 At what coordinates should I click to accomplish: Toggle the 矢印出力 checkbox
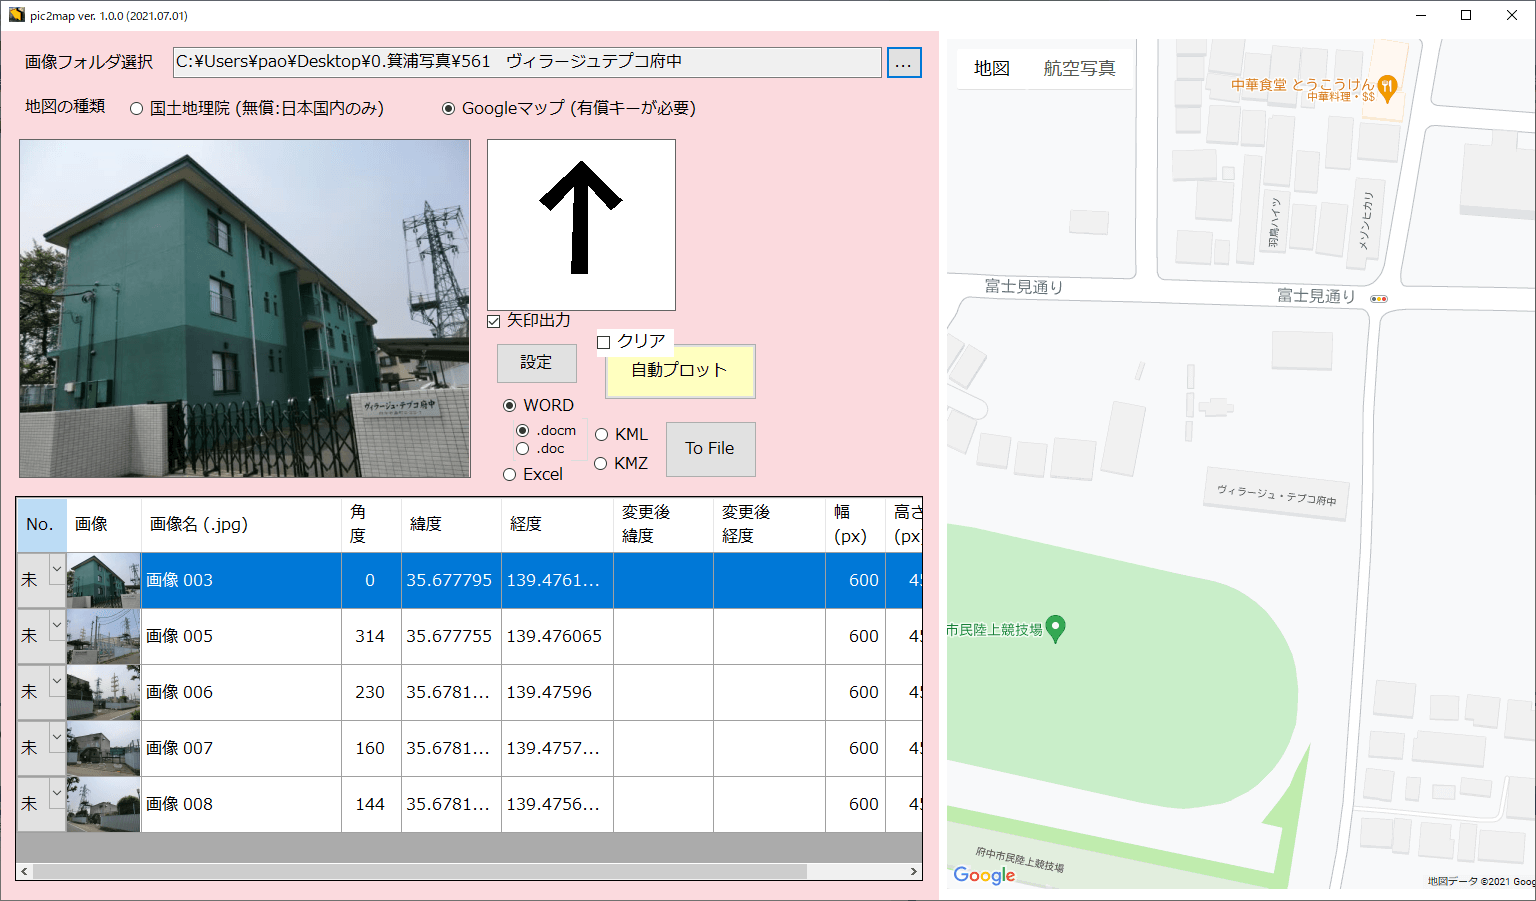click(x=494, y=321)
